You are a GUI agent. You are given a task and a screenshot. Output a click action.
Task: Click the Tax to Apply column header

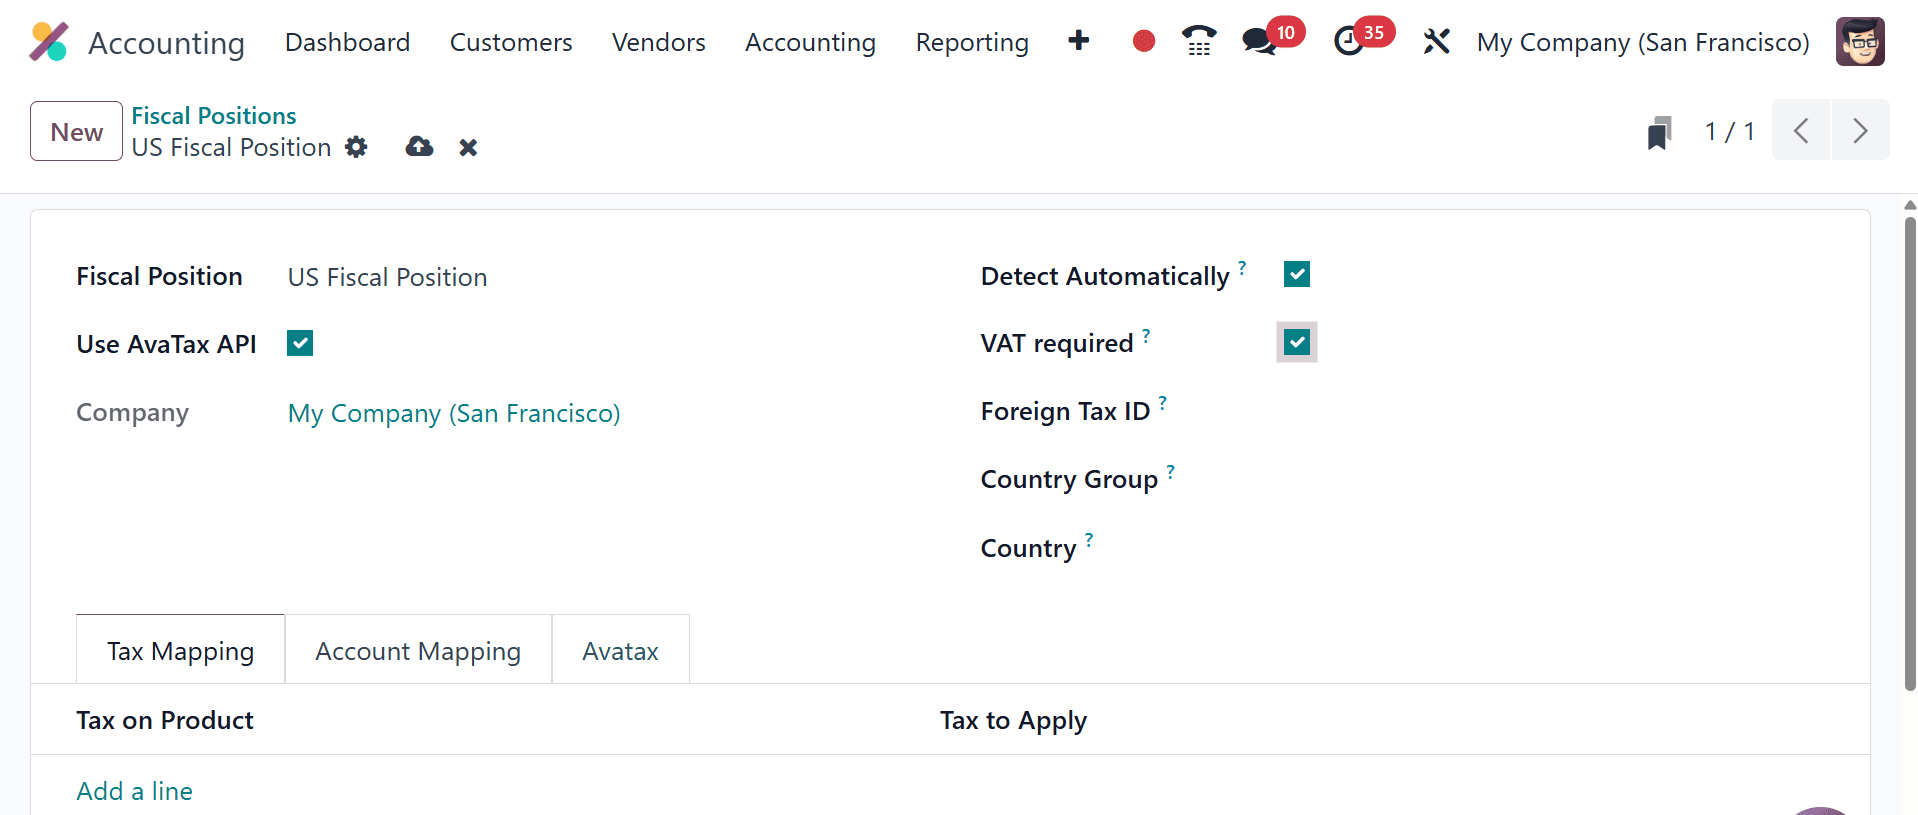pos(1013,720)
